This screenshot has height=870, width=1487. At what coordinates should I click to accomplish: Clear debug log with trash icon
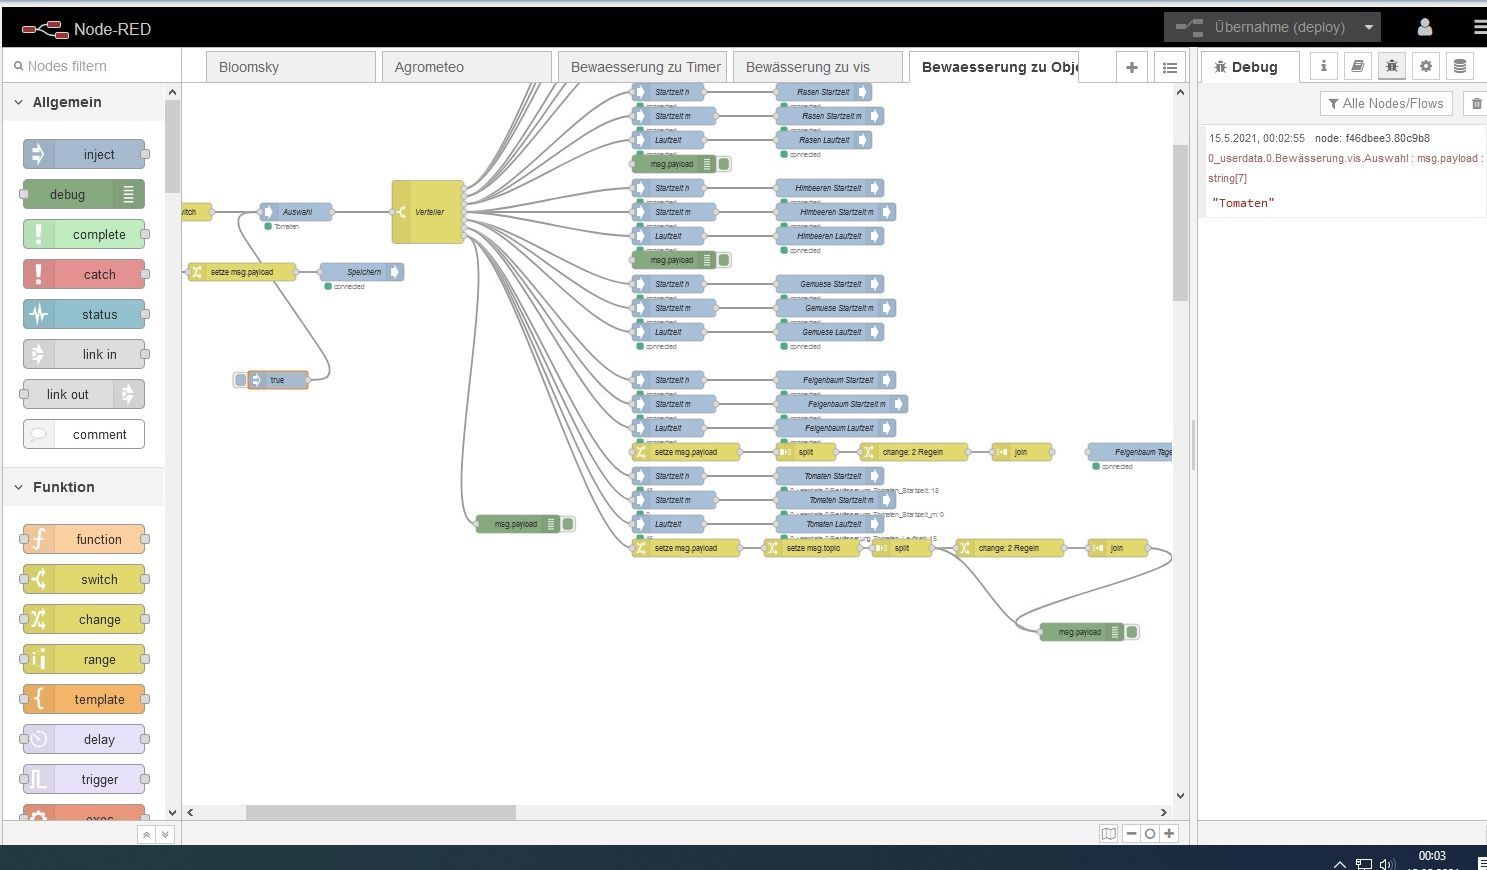[x=1476, y=103]
